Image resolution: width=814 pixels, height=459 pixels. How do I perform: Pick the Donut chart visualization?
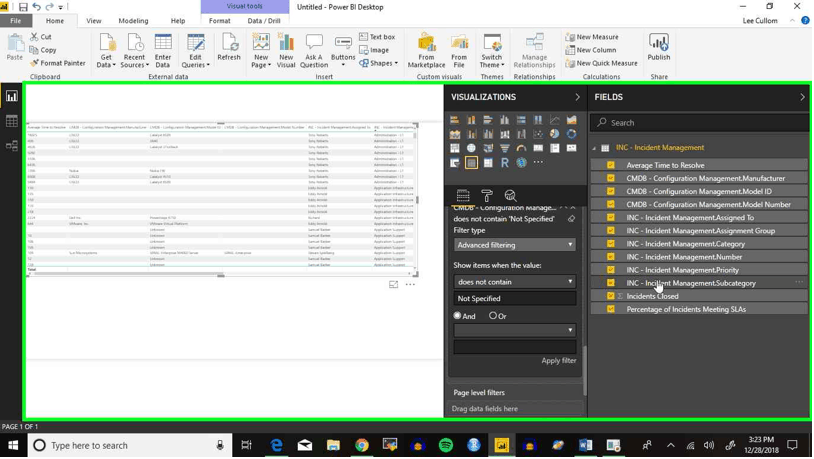(x=571, y=134)
